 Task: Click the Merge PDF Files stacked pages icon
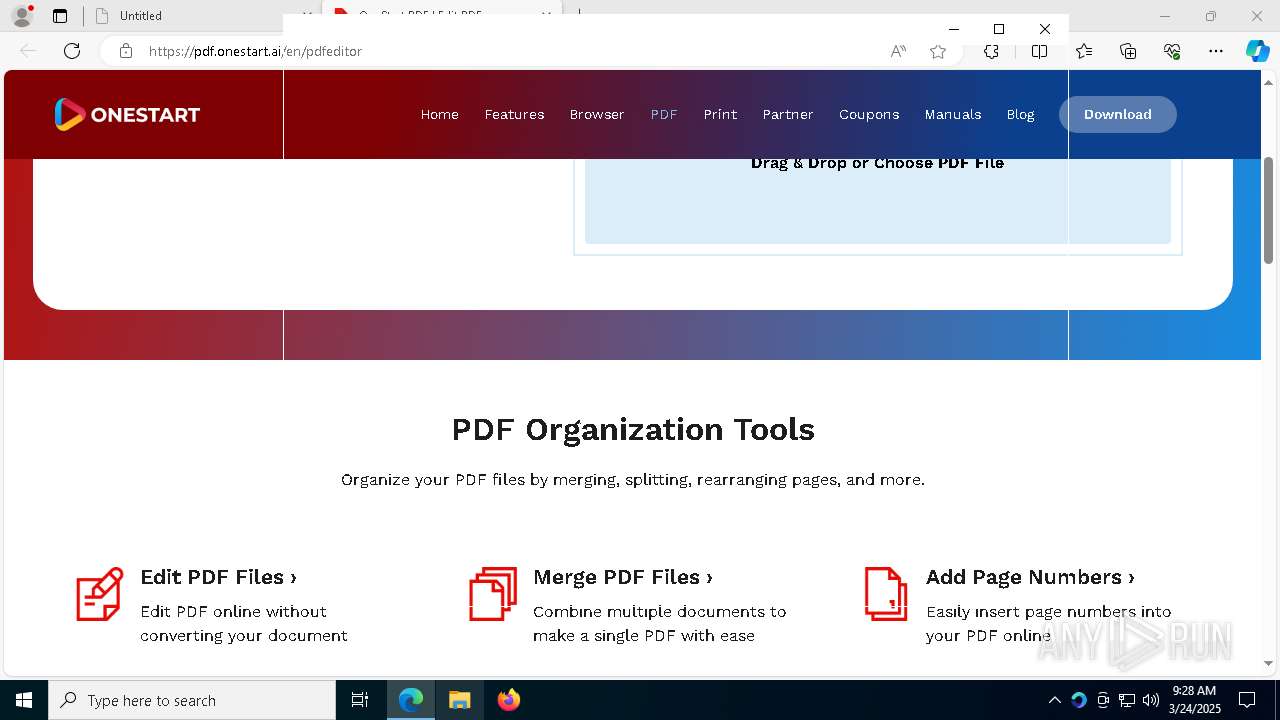[x=493, y=594]
